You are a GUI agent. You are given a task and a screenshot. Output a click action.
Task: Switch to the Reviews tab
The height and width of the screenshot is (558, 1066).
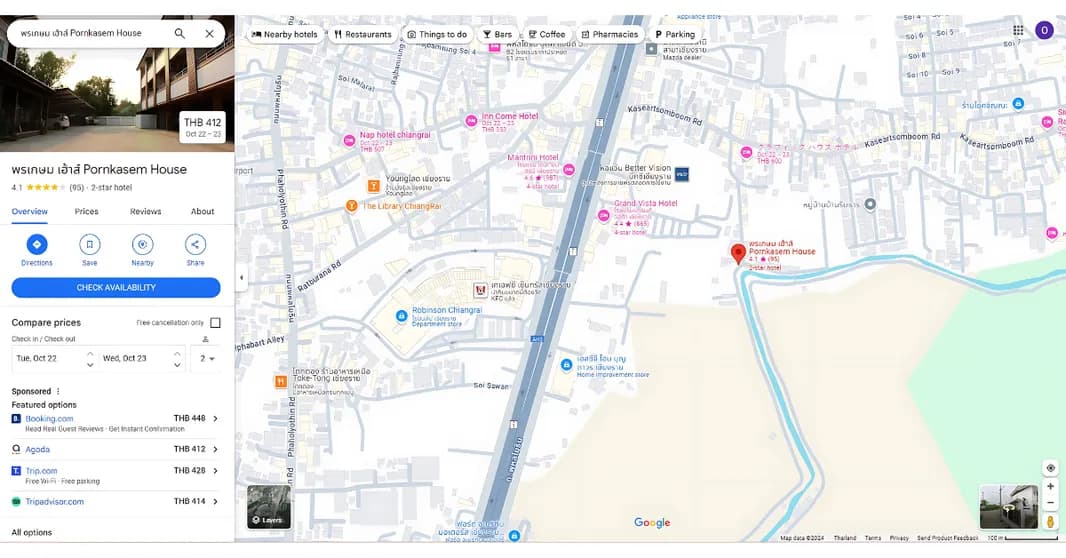point(145,211)
